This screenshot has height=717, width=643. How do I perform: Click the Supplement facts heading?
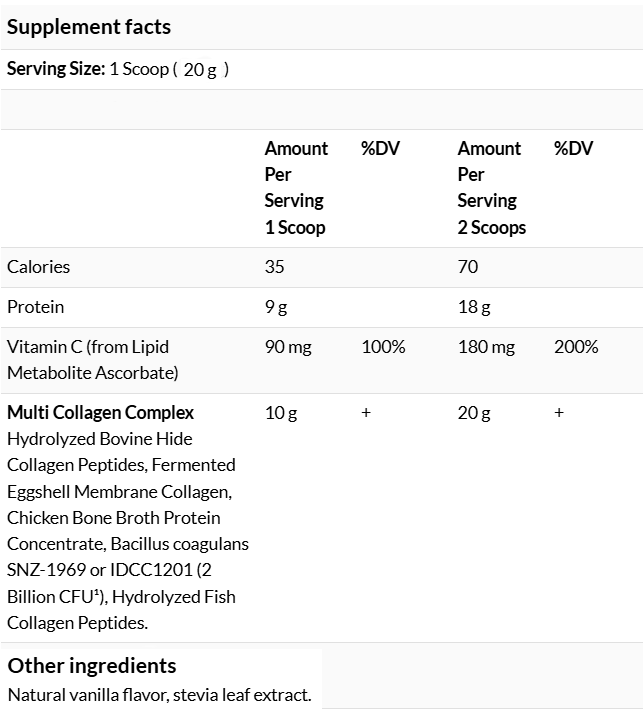point(89,27)
